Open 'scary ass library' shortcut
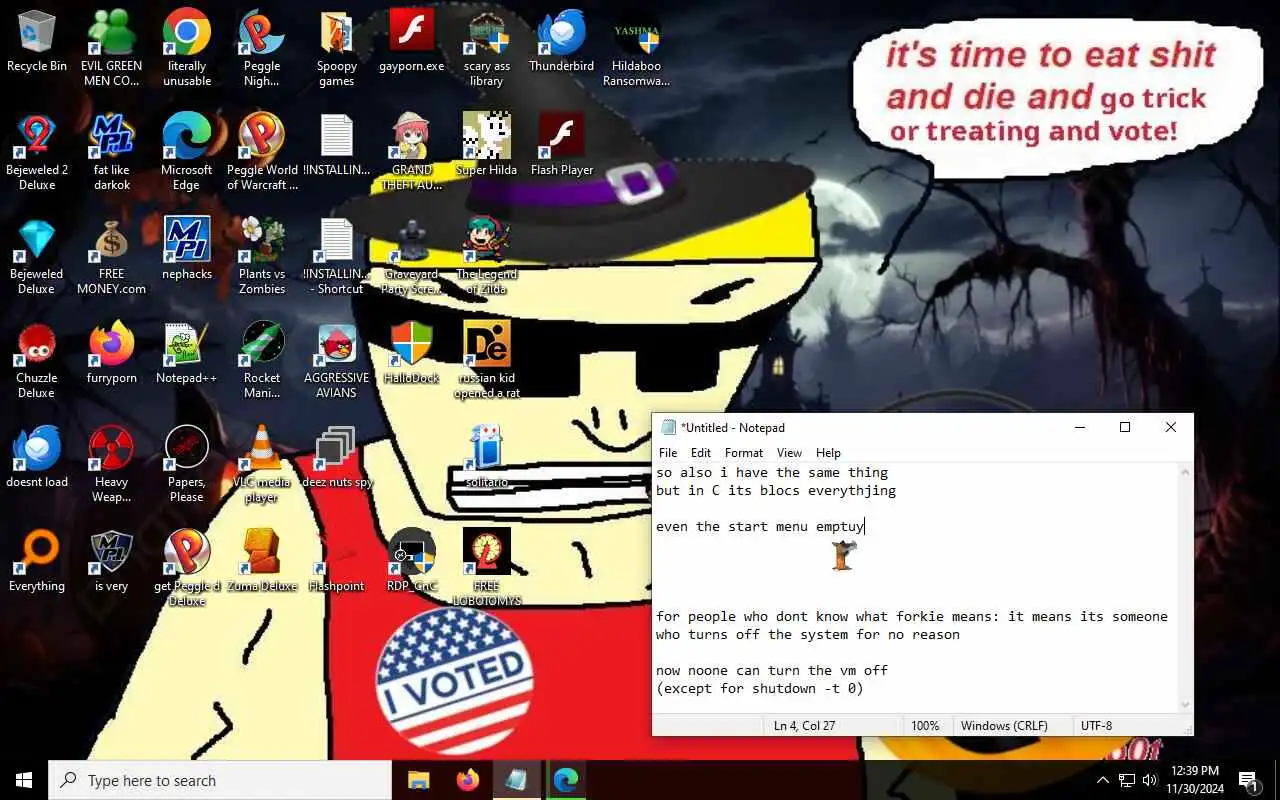 tap(487, 48)
